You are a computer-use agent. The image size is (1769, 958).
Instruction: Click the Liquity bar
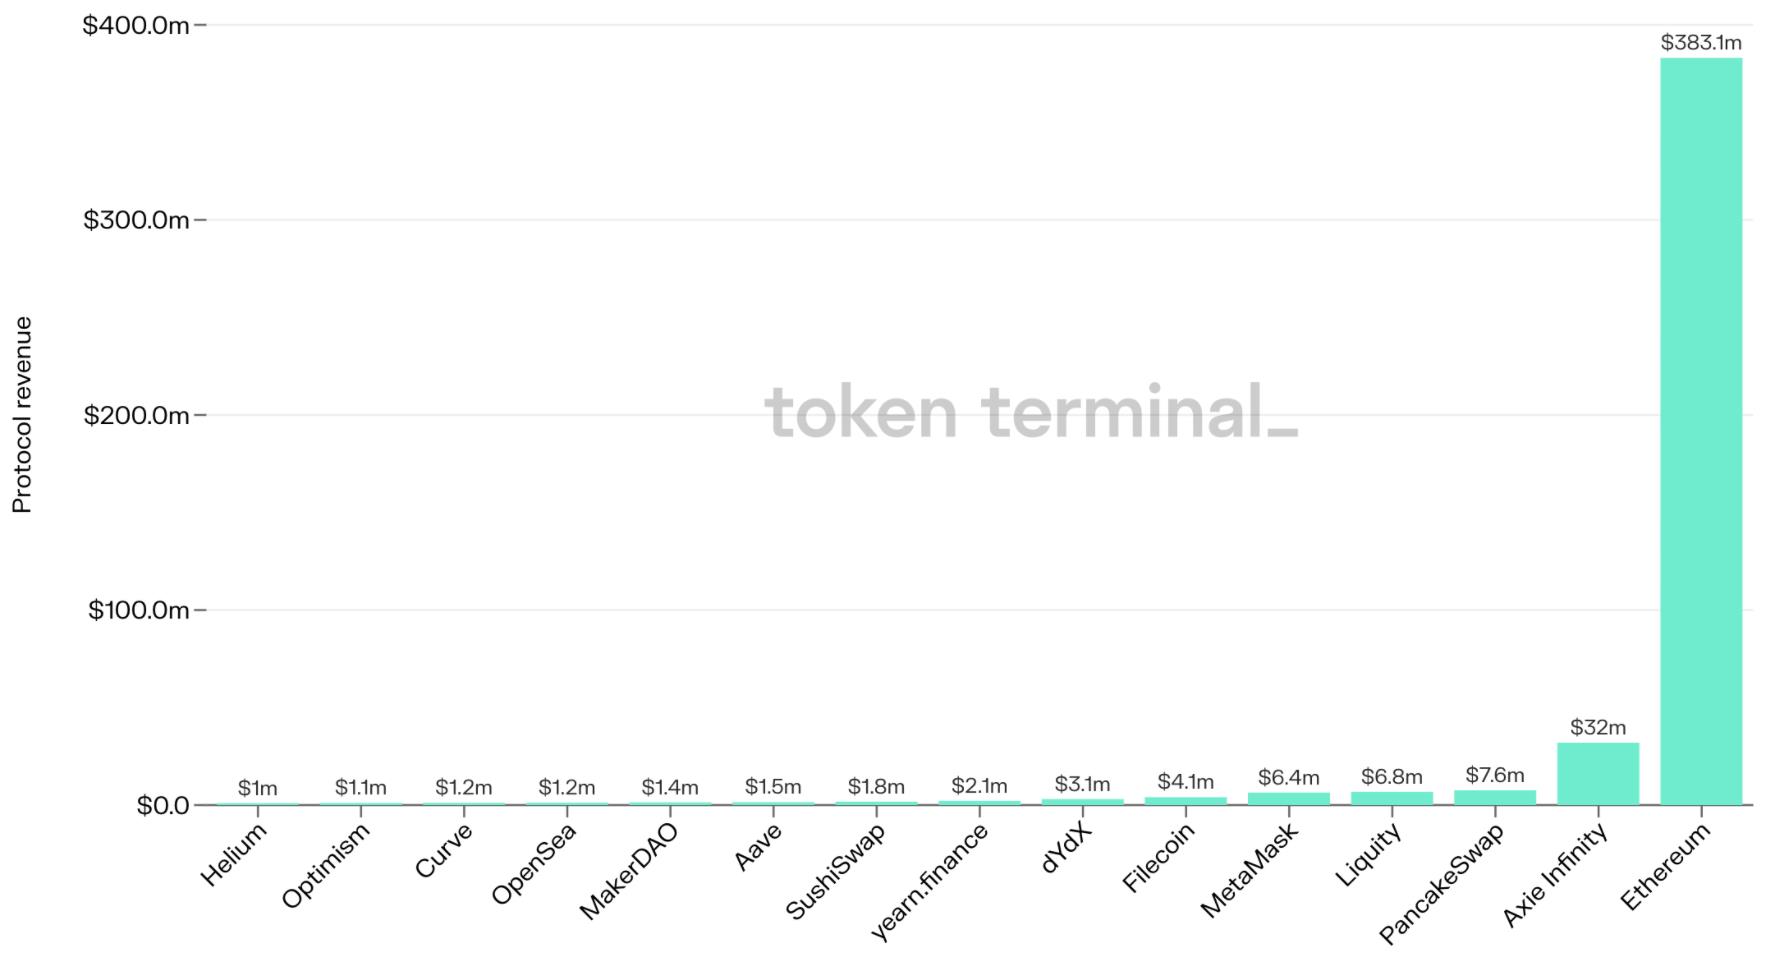click(x=1391, y=798)
